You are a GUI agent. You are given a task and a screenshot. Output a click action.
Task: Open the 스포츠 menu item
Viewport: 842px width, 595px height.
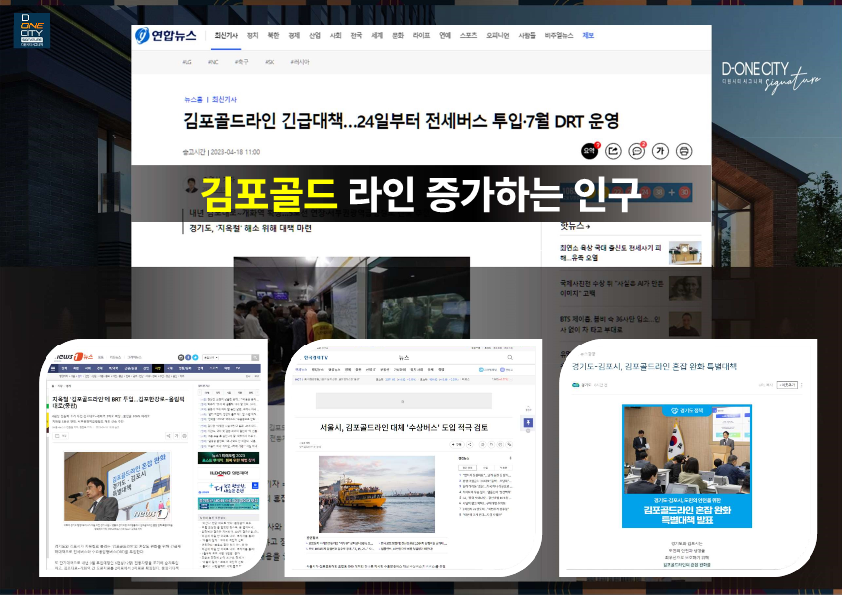point(468,35)
